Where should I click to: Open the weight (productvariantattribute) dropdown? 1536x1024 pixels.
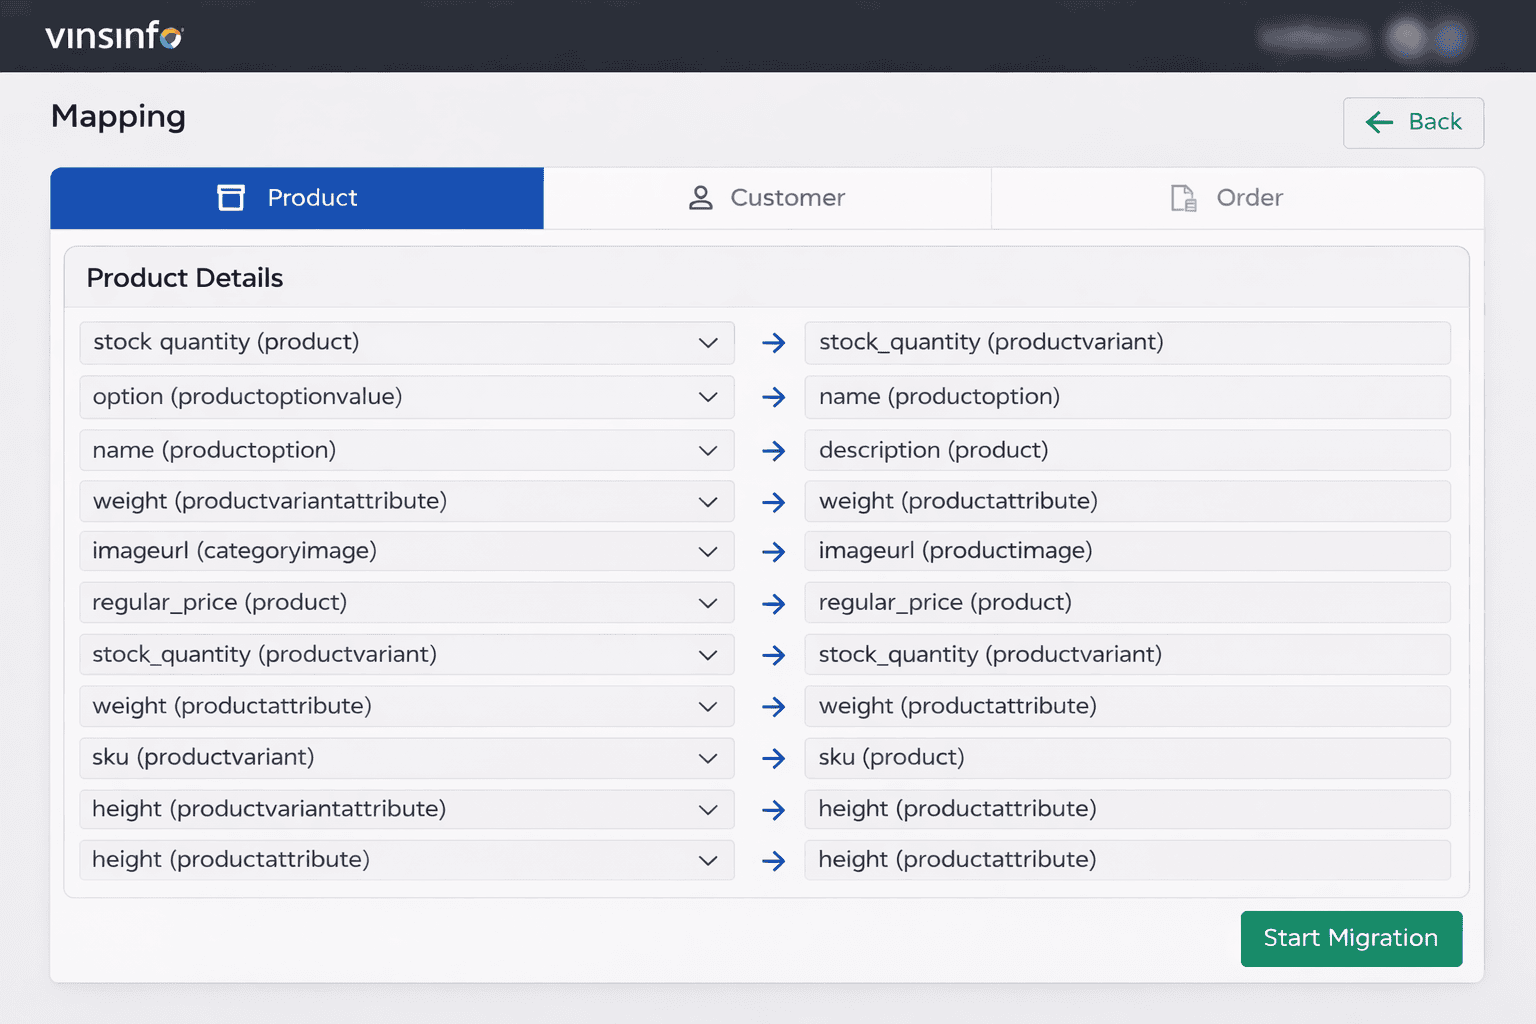click(406, 501)
